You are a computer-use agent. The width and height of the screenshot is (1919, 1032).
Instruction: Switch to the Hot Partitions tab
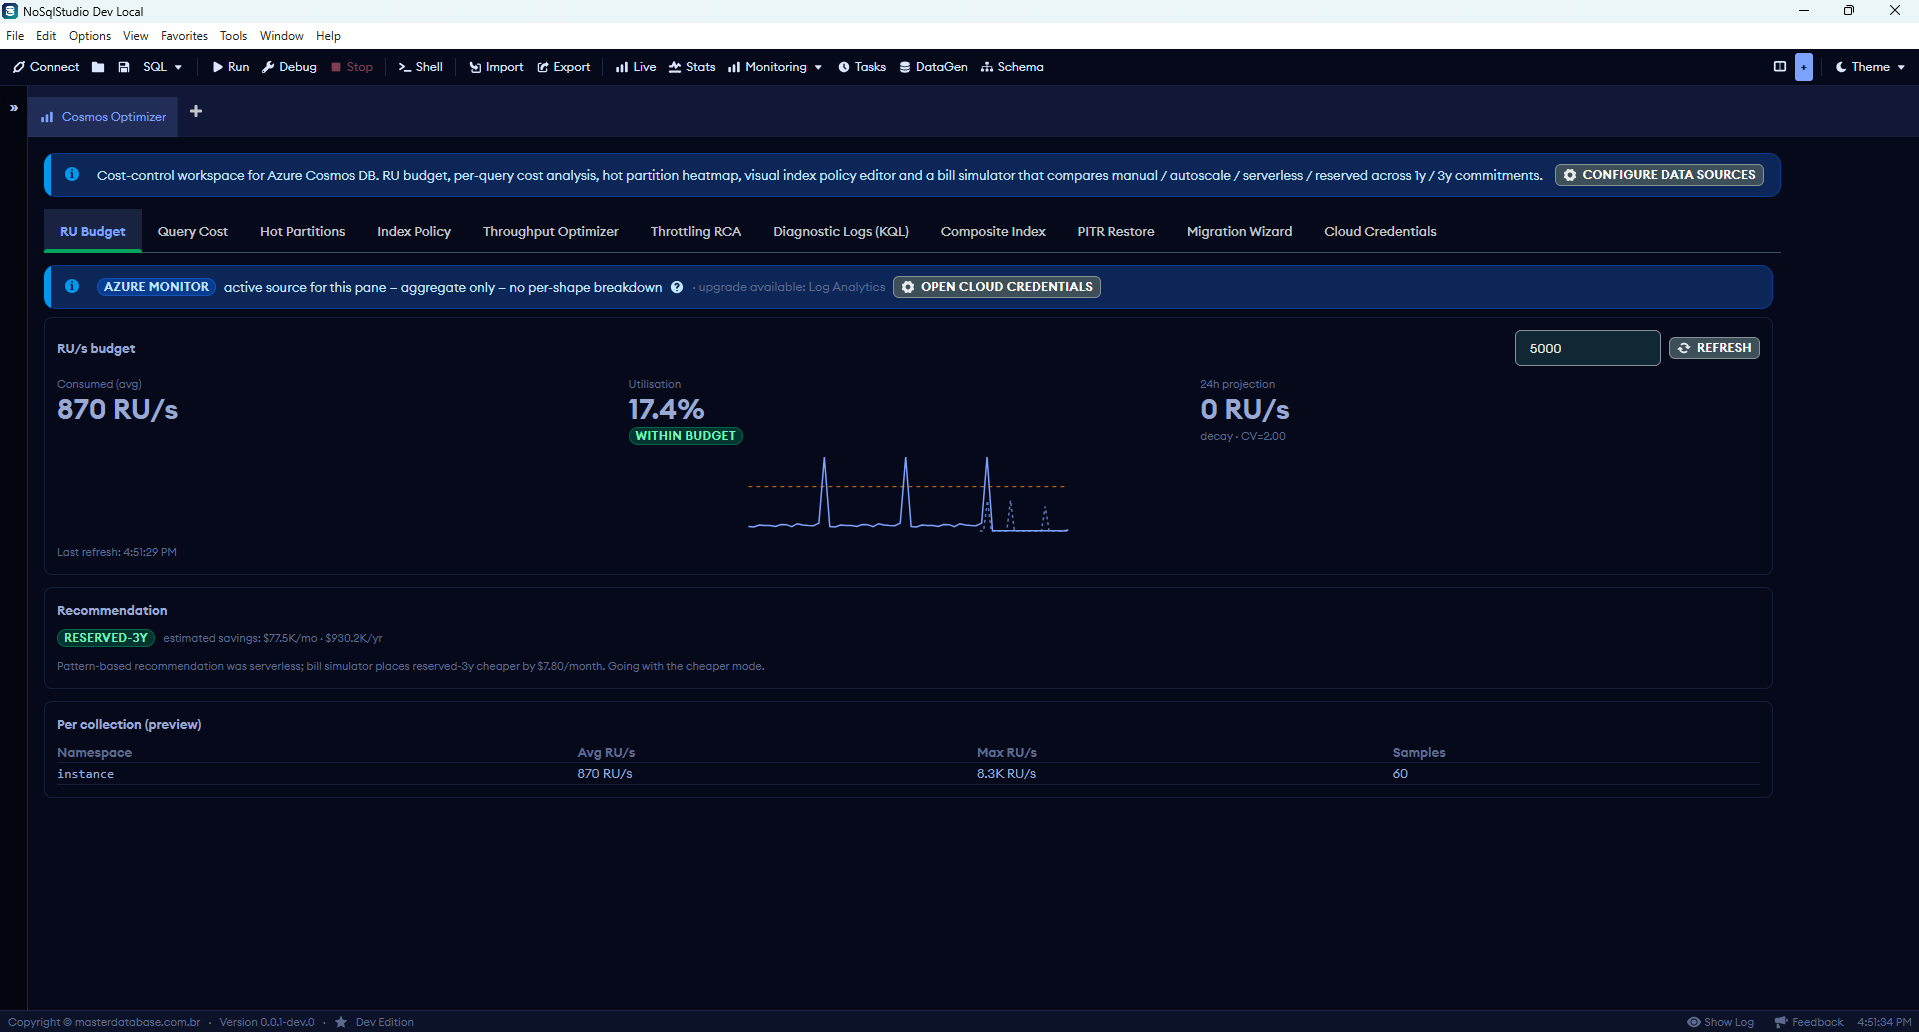click(303, 231)
